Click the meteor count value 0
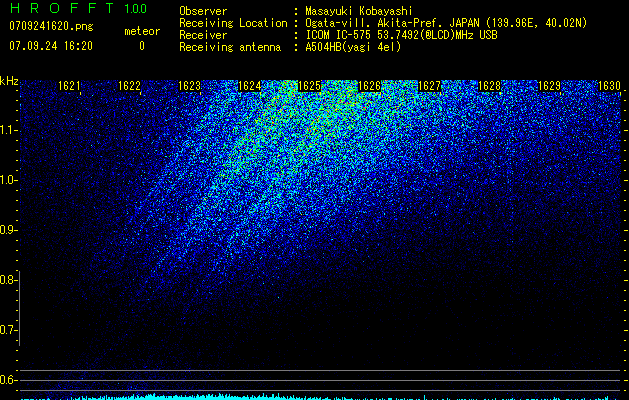Screen dimensions: 629x400 coord(142,46)
